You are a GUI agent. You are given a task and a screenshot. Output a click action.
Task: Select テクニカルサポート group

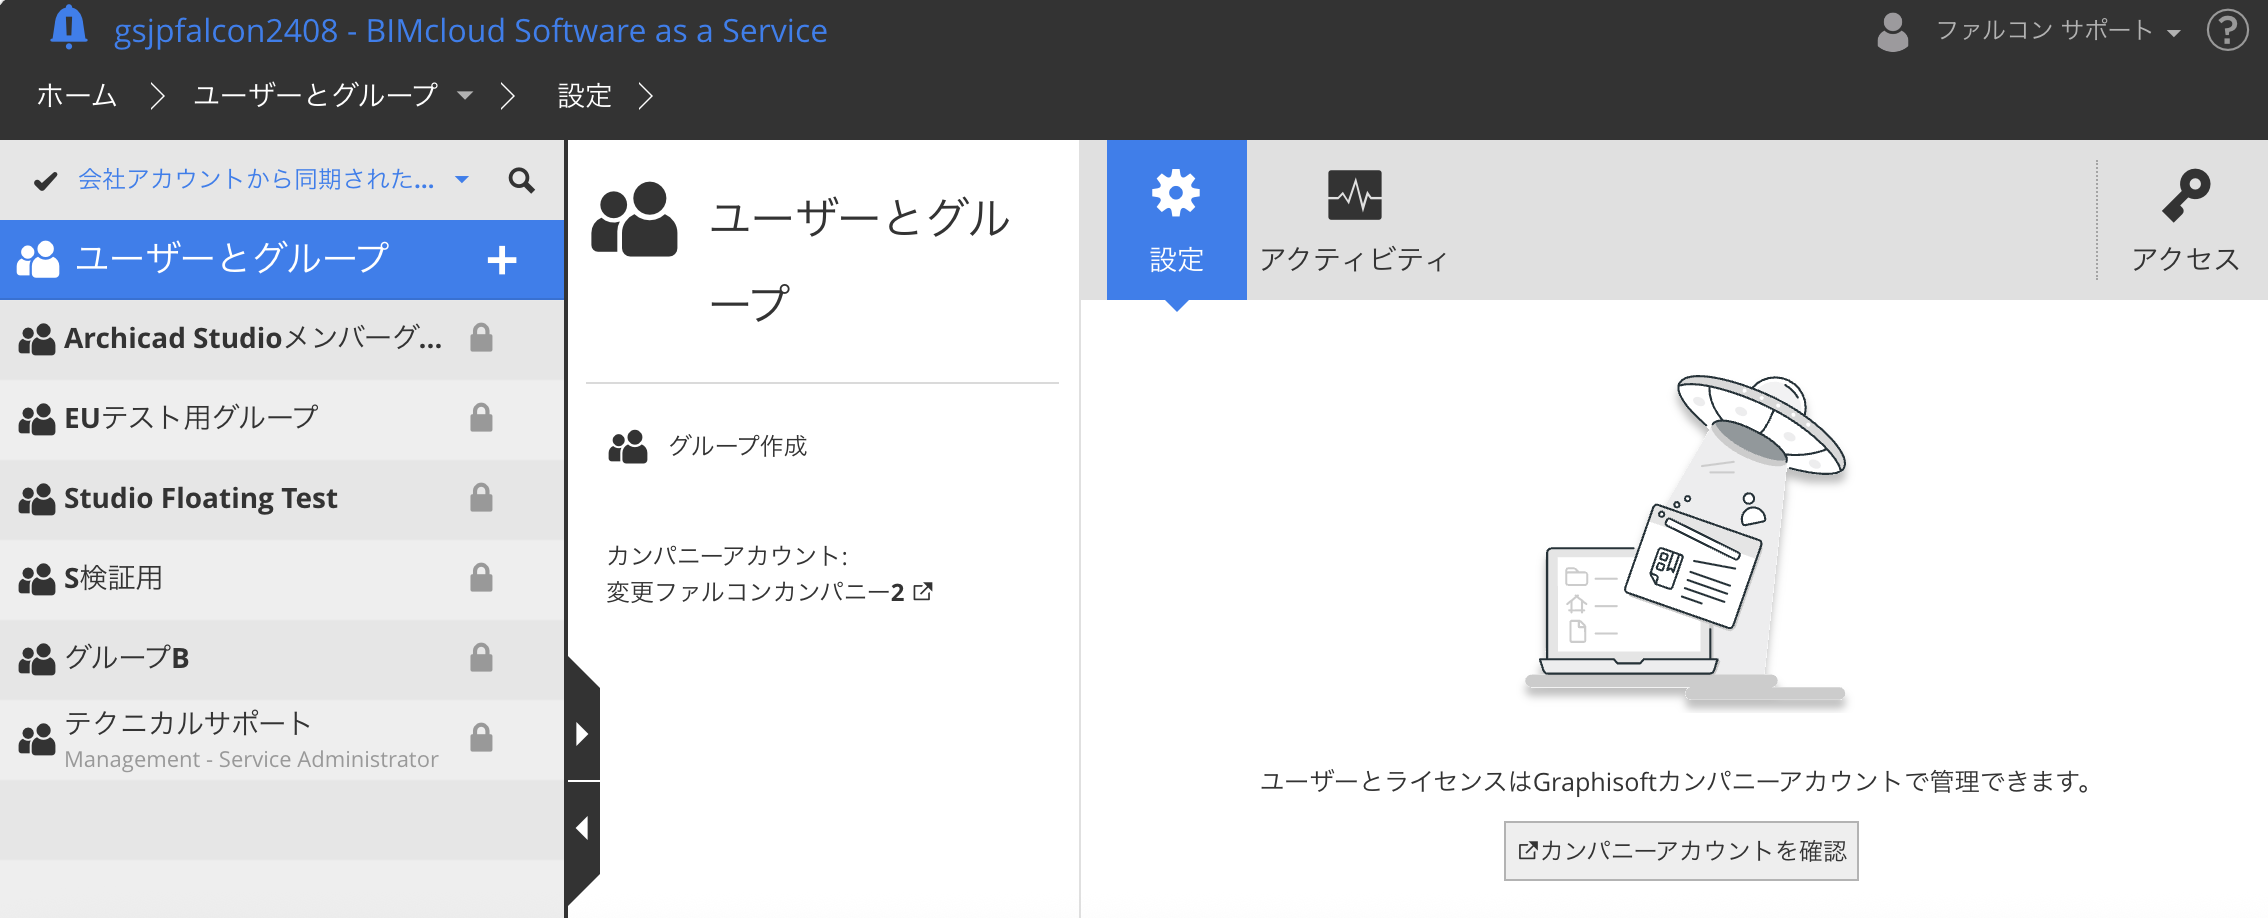pyautogui.click(x=282, y=739)
